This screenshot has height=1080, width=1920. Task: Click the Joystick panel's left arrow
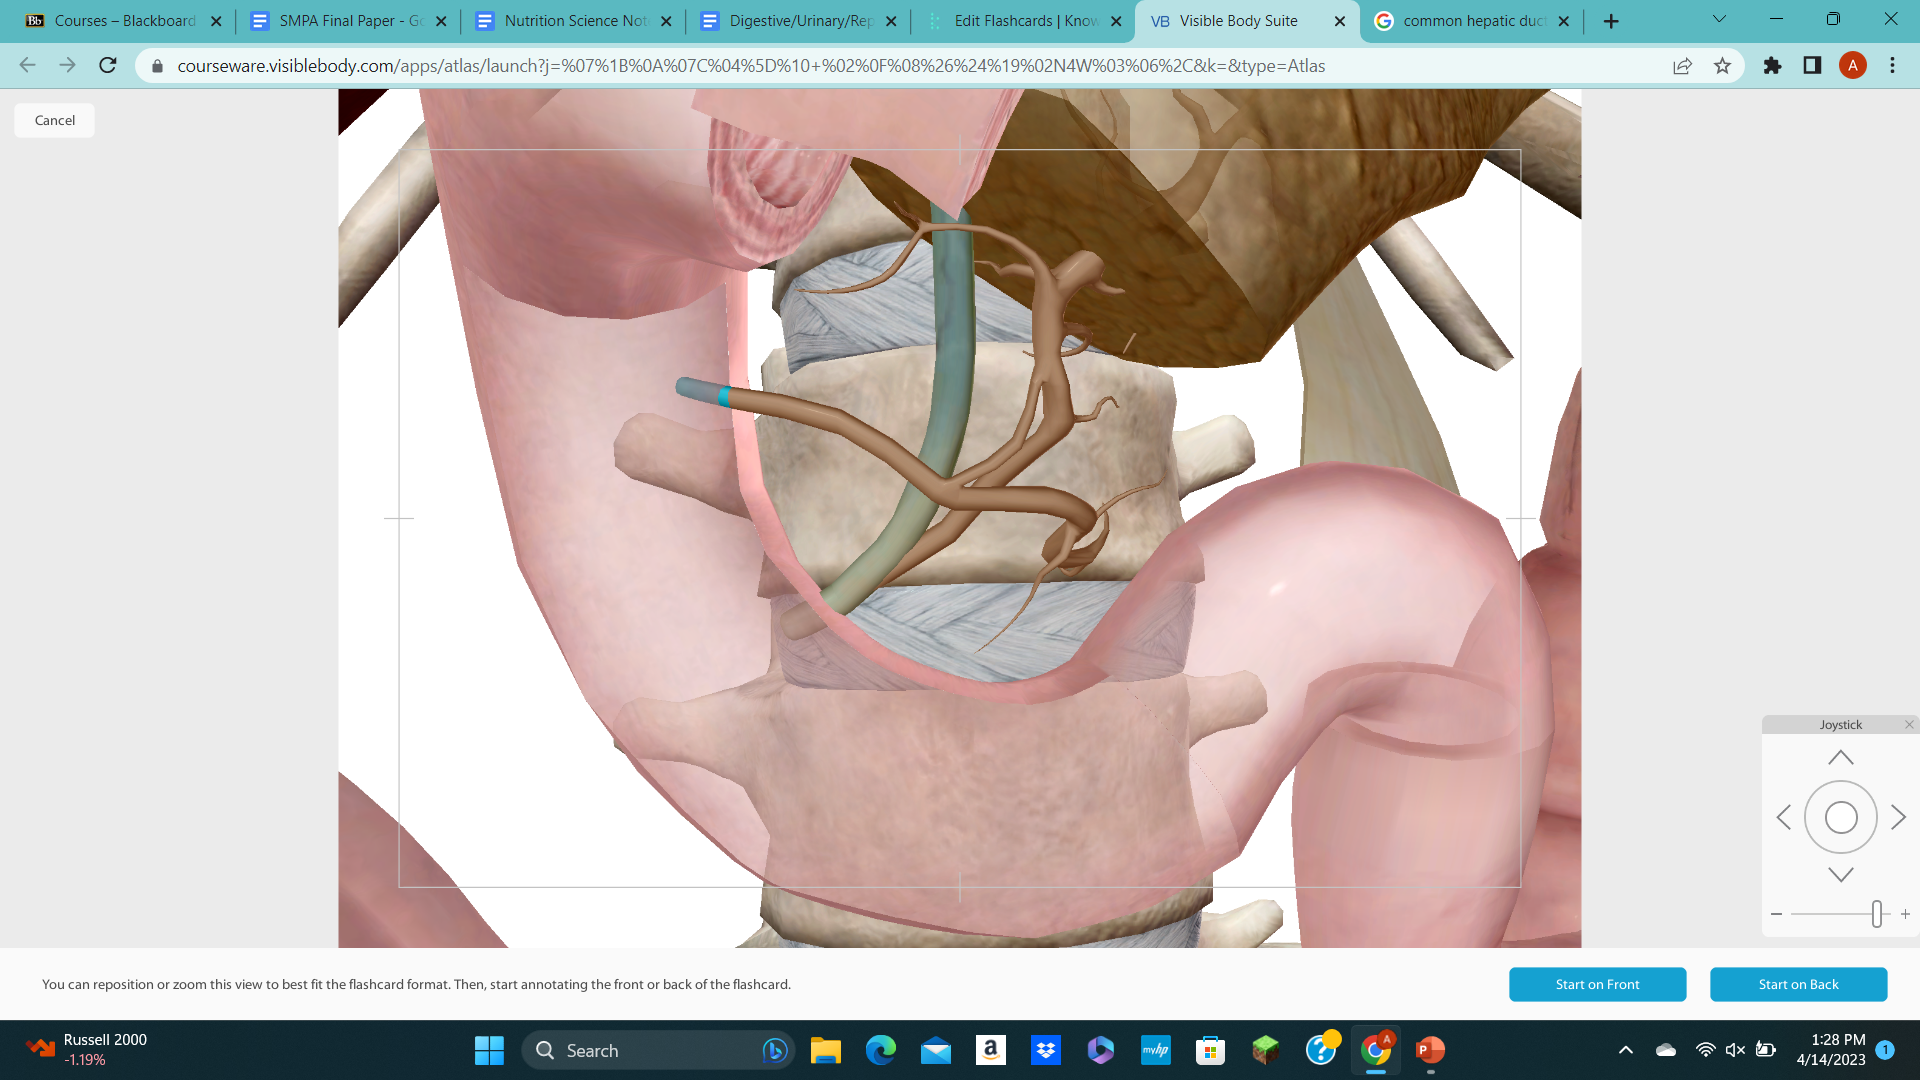1785,817
